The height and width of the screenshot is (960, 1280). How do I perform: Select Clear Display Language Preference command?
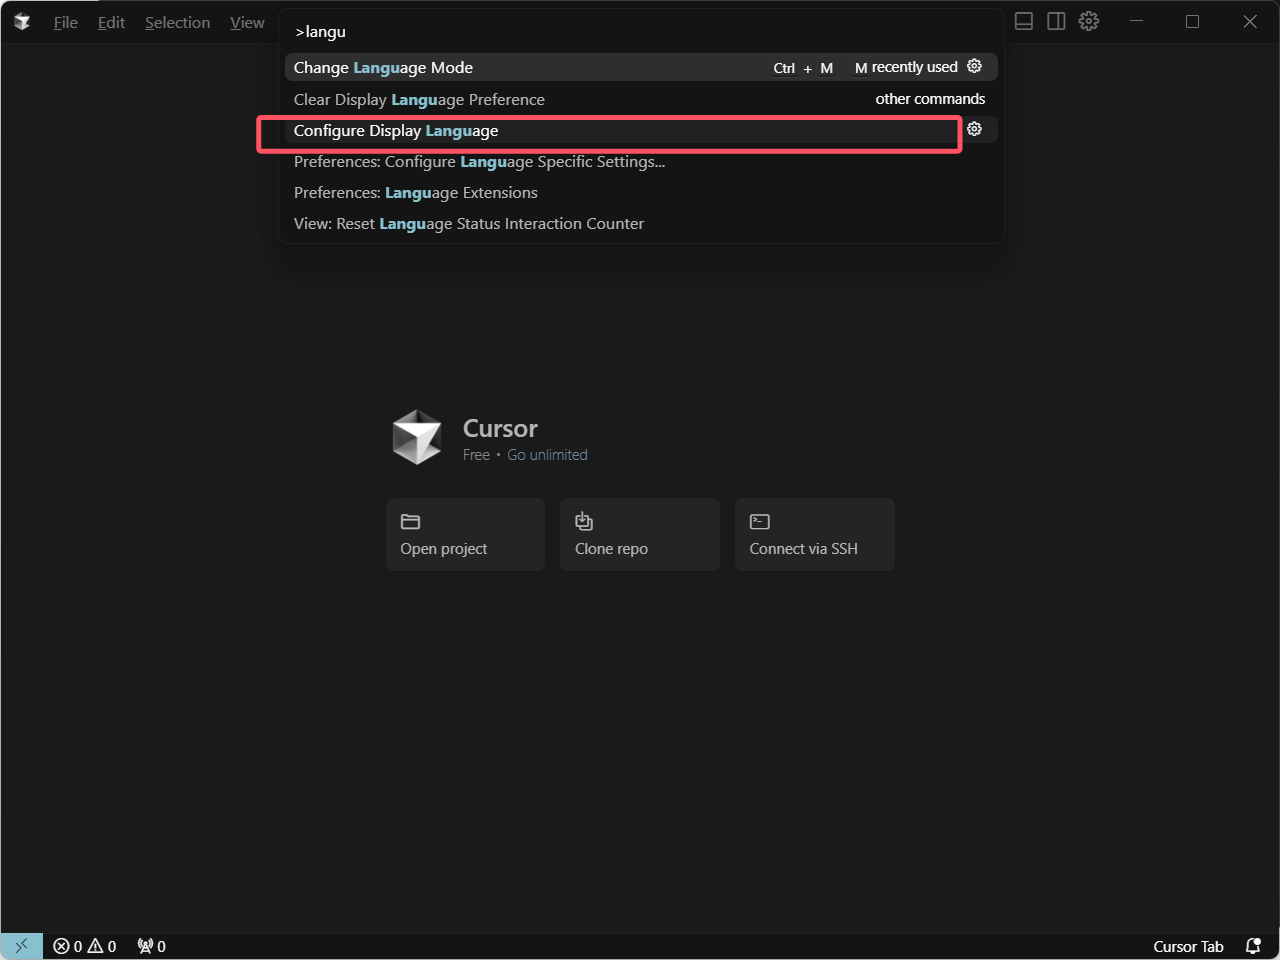641,99
